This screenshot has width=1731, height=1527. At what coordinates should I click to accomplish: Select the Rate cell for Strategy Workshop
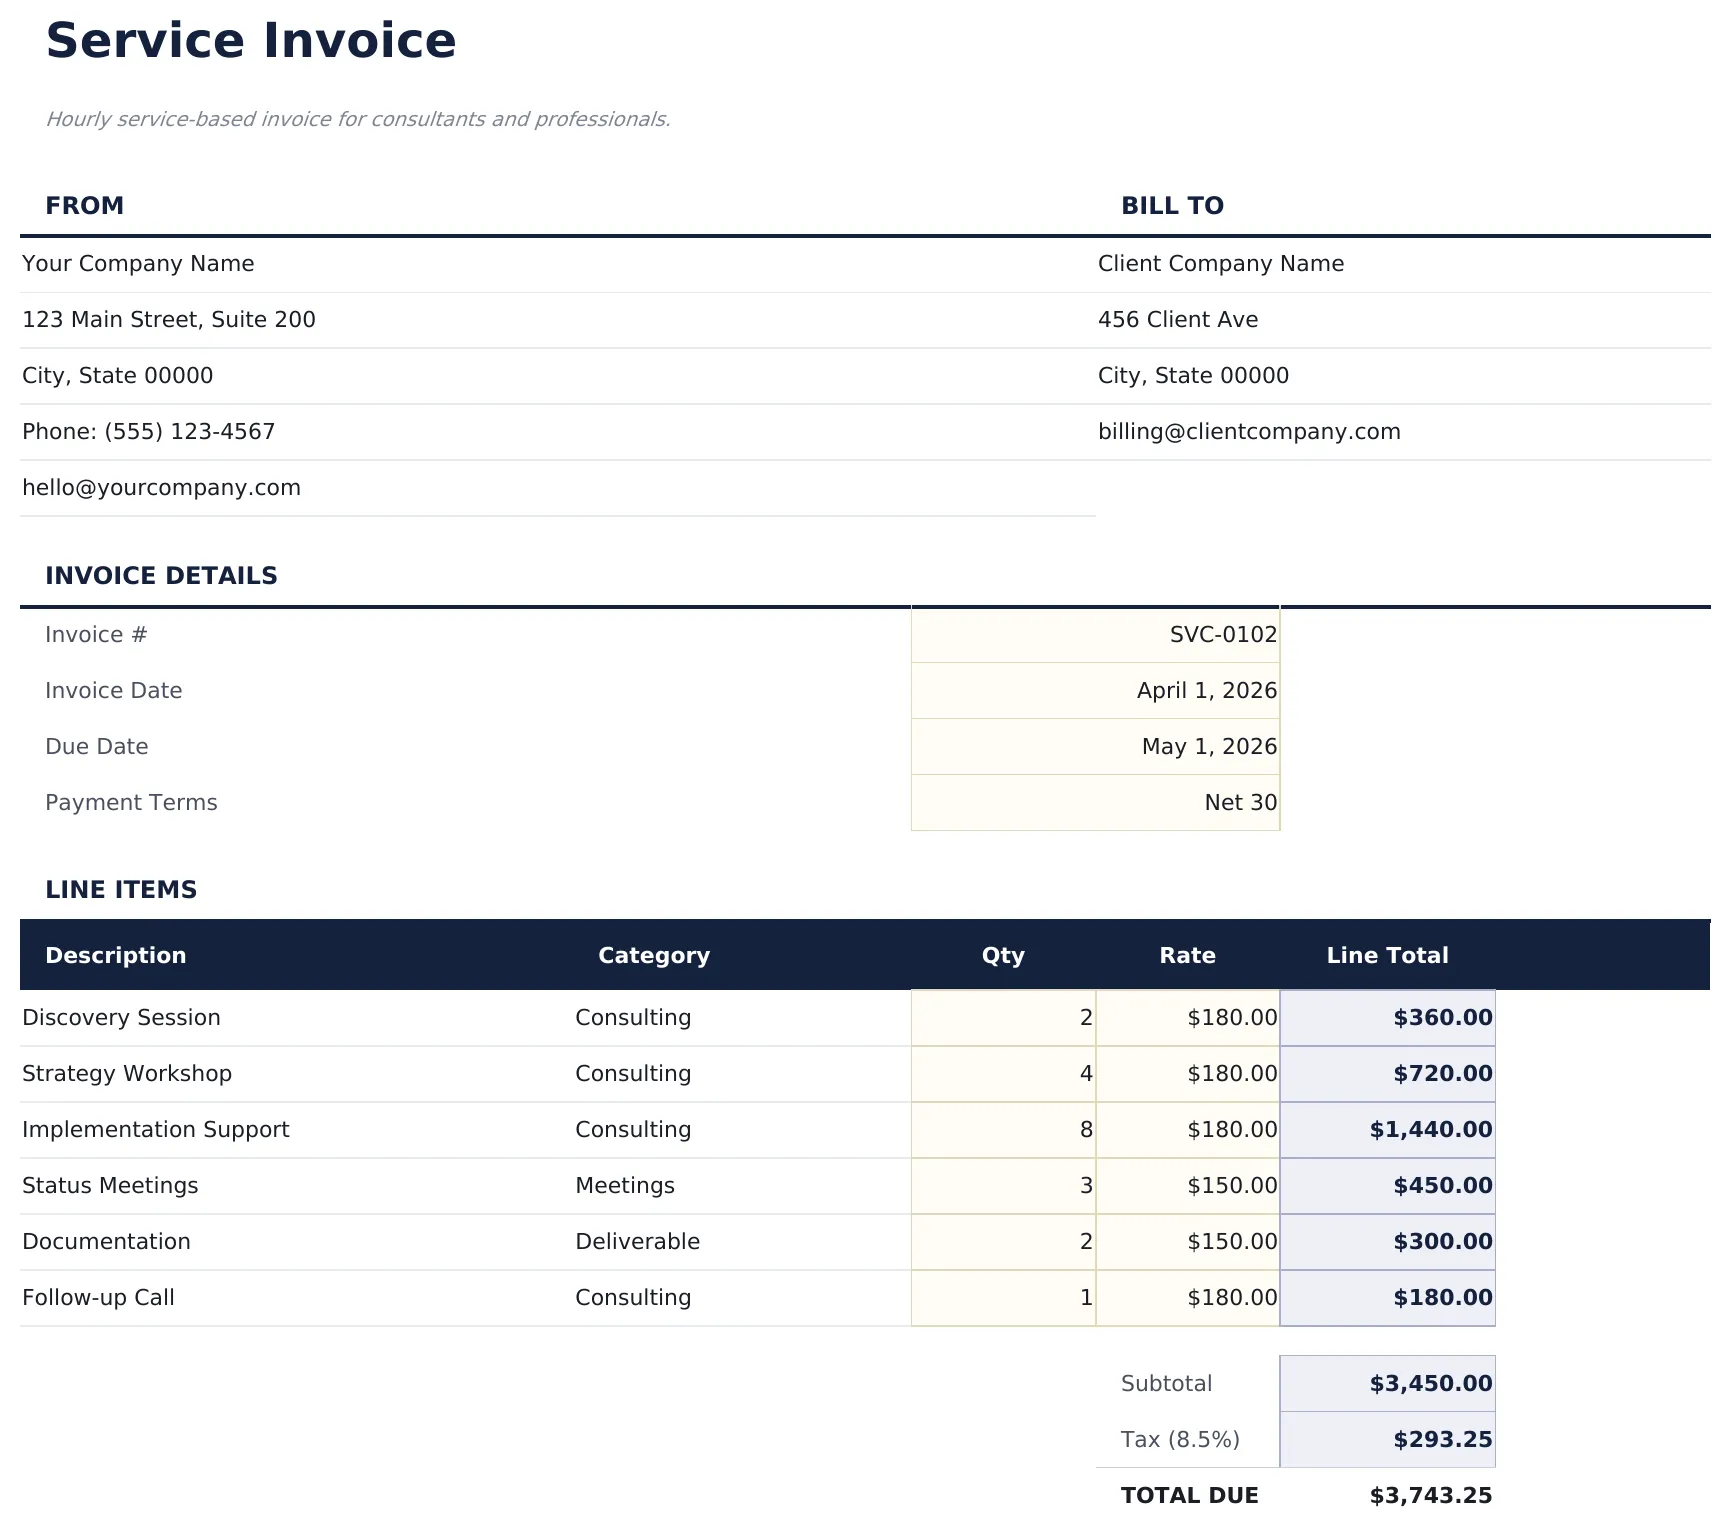[x=1188, y=1073]
